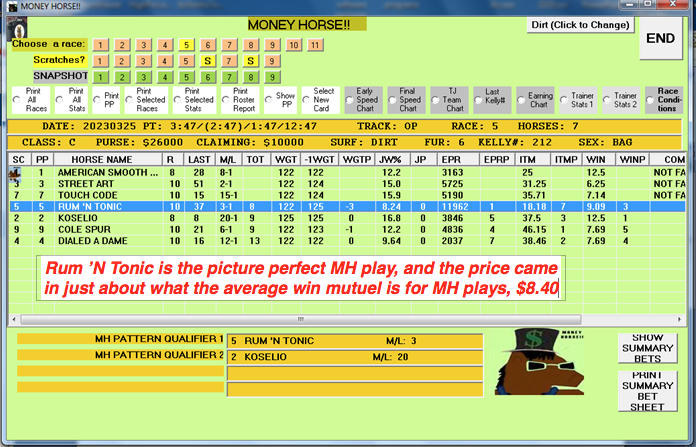
Task: Select the RUM 'N TONIC table row
Action: coord(347,206)
